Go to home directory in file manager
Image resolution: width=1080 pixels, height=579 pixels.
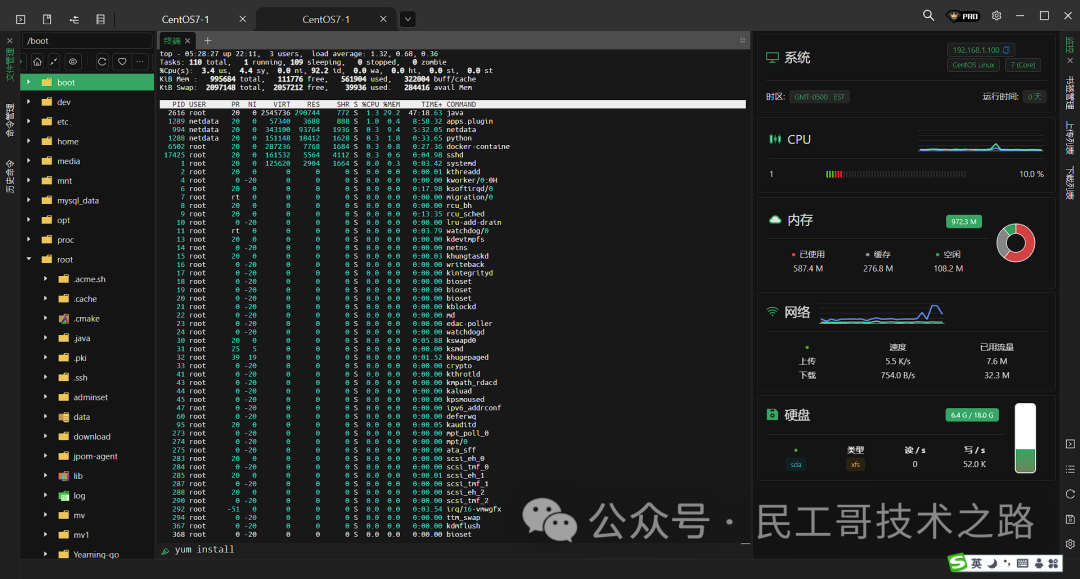click(37, 61)
